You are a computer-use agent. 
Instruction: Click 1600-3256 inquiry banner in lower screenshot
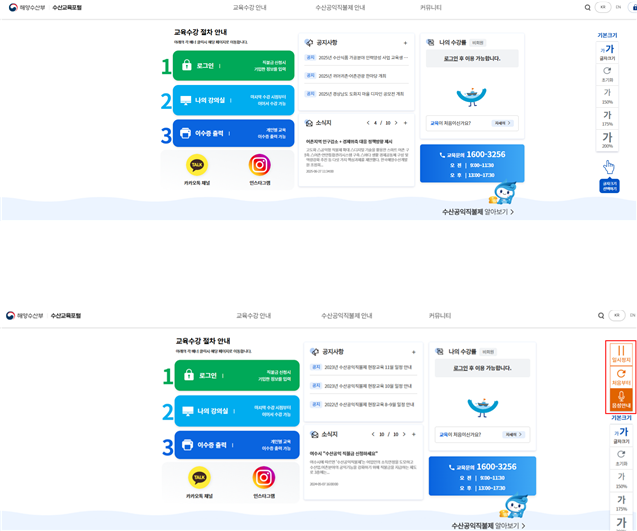[482, 476]
